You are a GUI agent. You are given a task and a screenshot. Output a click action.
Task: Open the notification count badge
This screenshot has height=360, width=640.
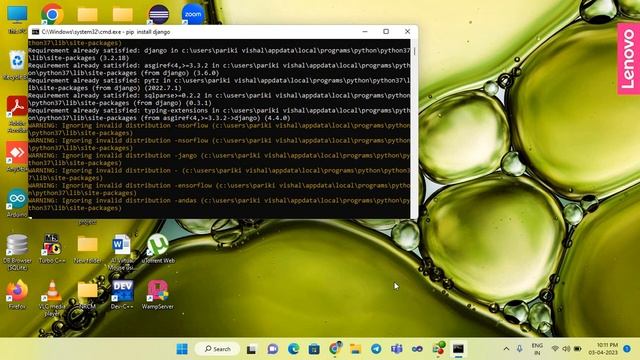point(627,349)
